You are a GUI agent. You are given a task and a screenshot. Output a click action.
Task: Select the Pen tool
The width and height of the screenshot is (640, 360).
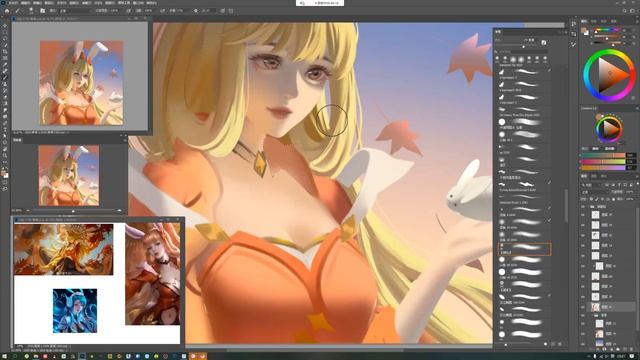5,123
